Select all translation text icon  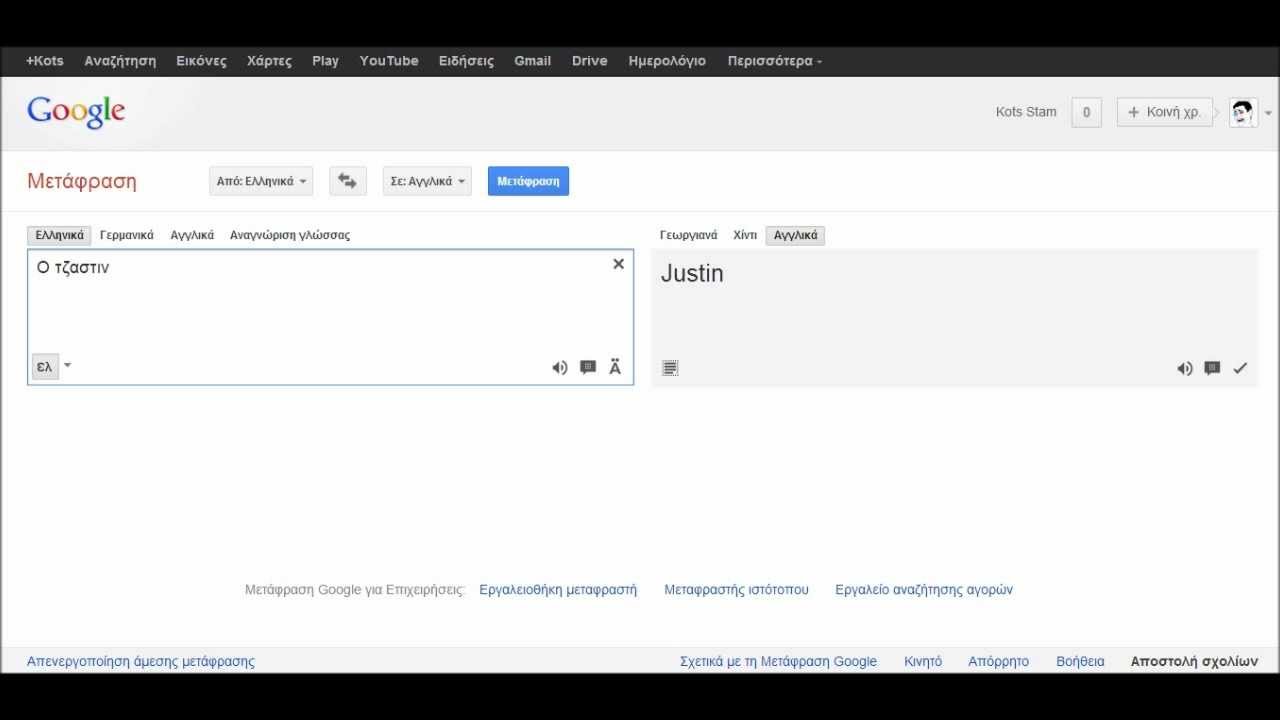670,368
